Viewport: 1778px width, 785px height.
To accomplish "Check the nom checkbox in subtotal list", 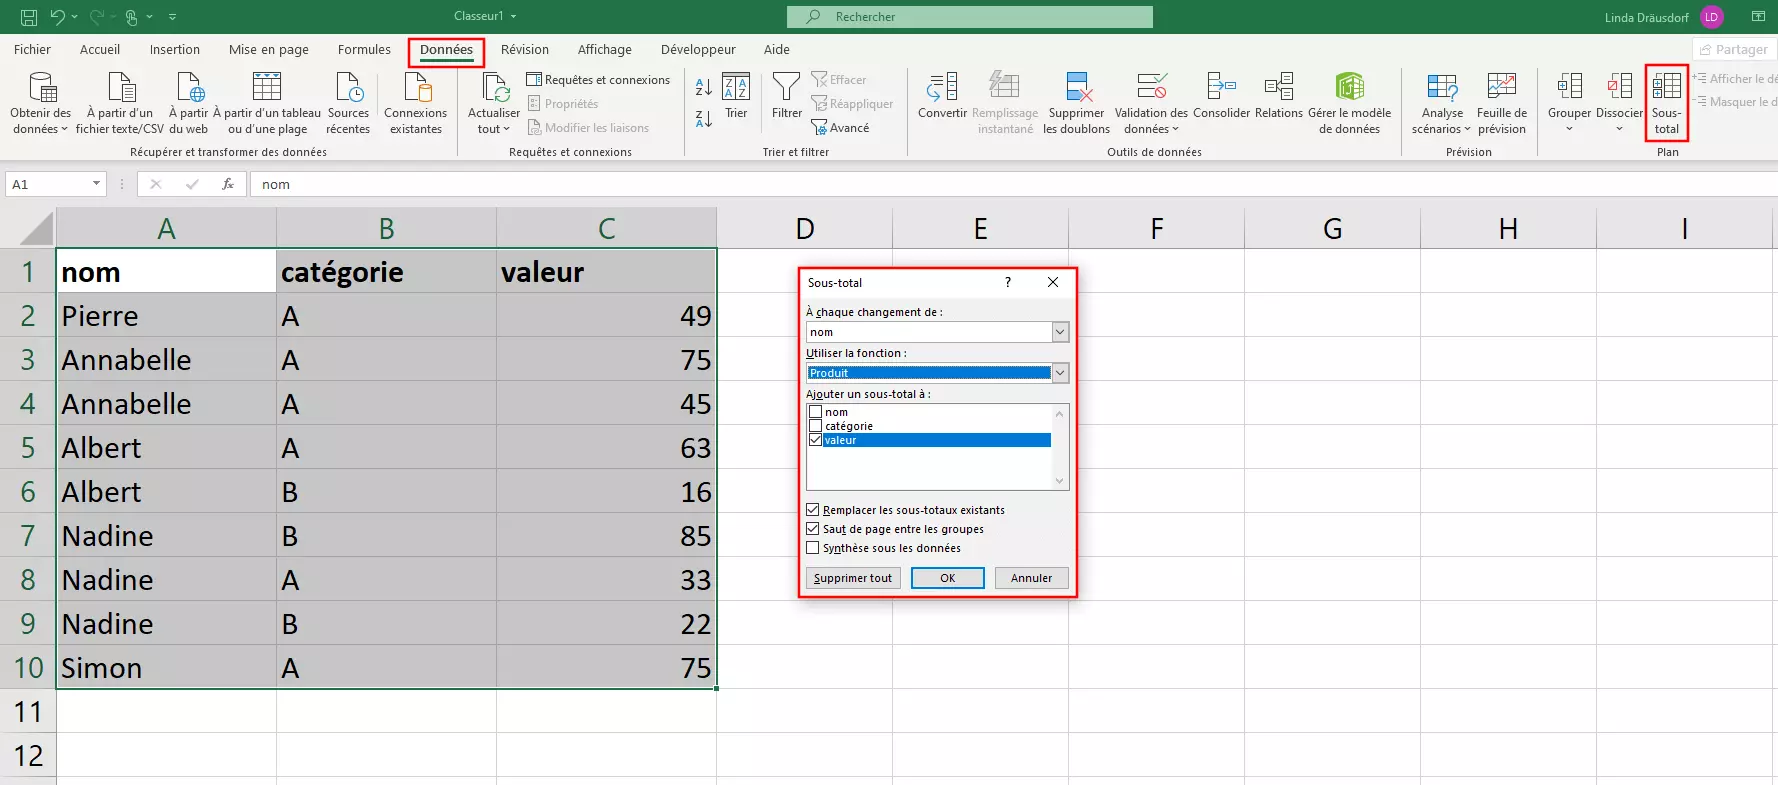I will click(816, 412).
